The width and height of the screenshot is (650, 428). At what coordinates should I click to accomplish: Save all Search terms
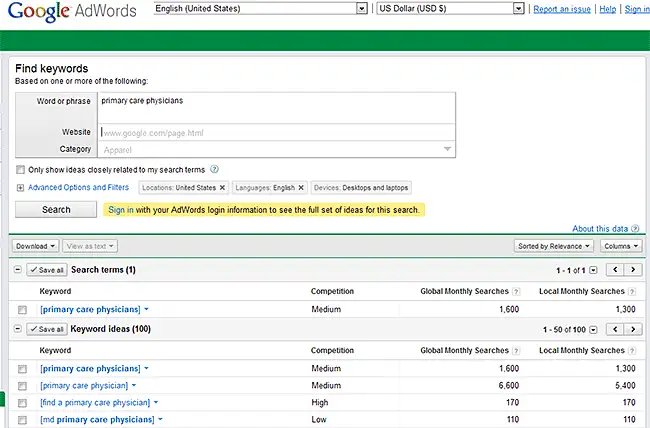[47, 270]
